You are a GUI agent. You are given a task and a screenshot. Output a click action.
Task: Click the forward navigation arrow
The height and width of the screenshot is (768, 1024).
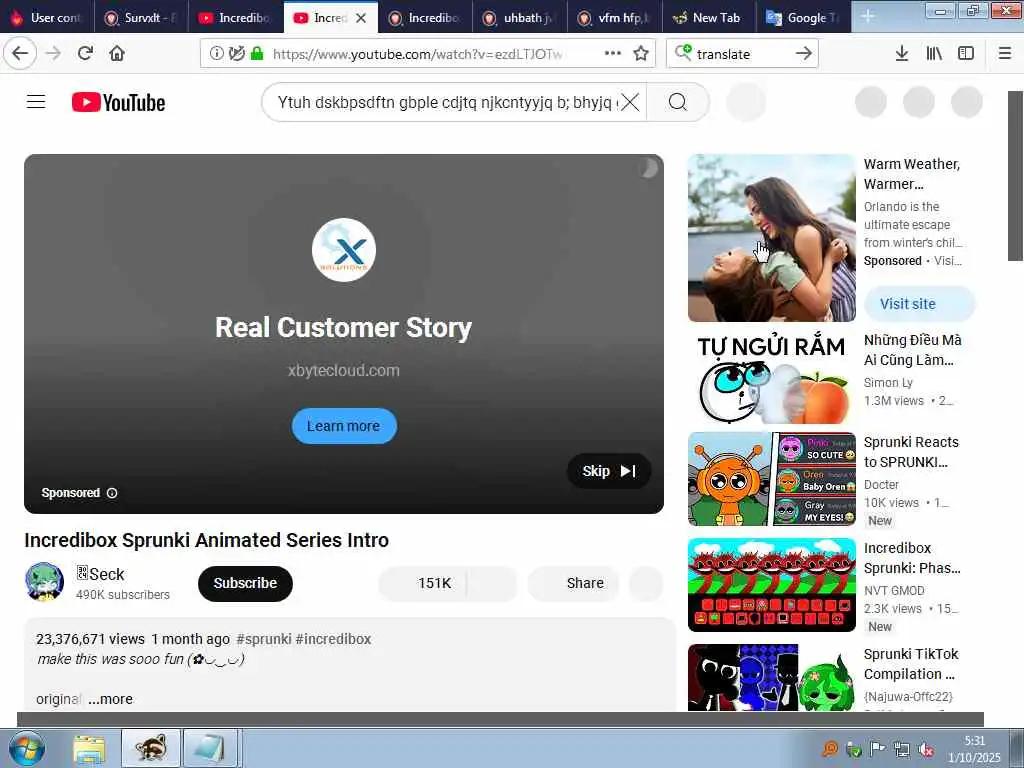53,54
